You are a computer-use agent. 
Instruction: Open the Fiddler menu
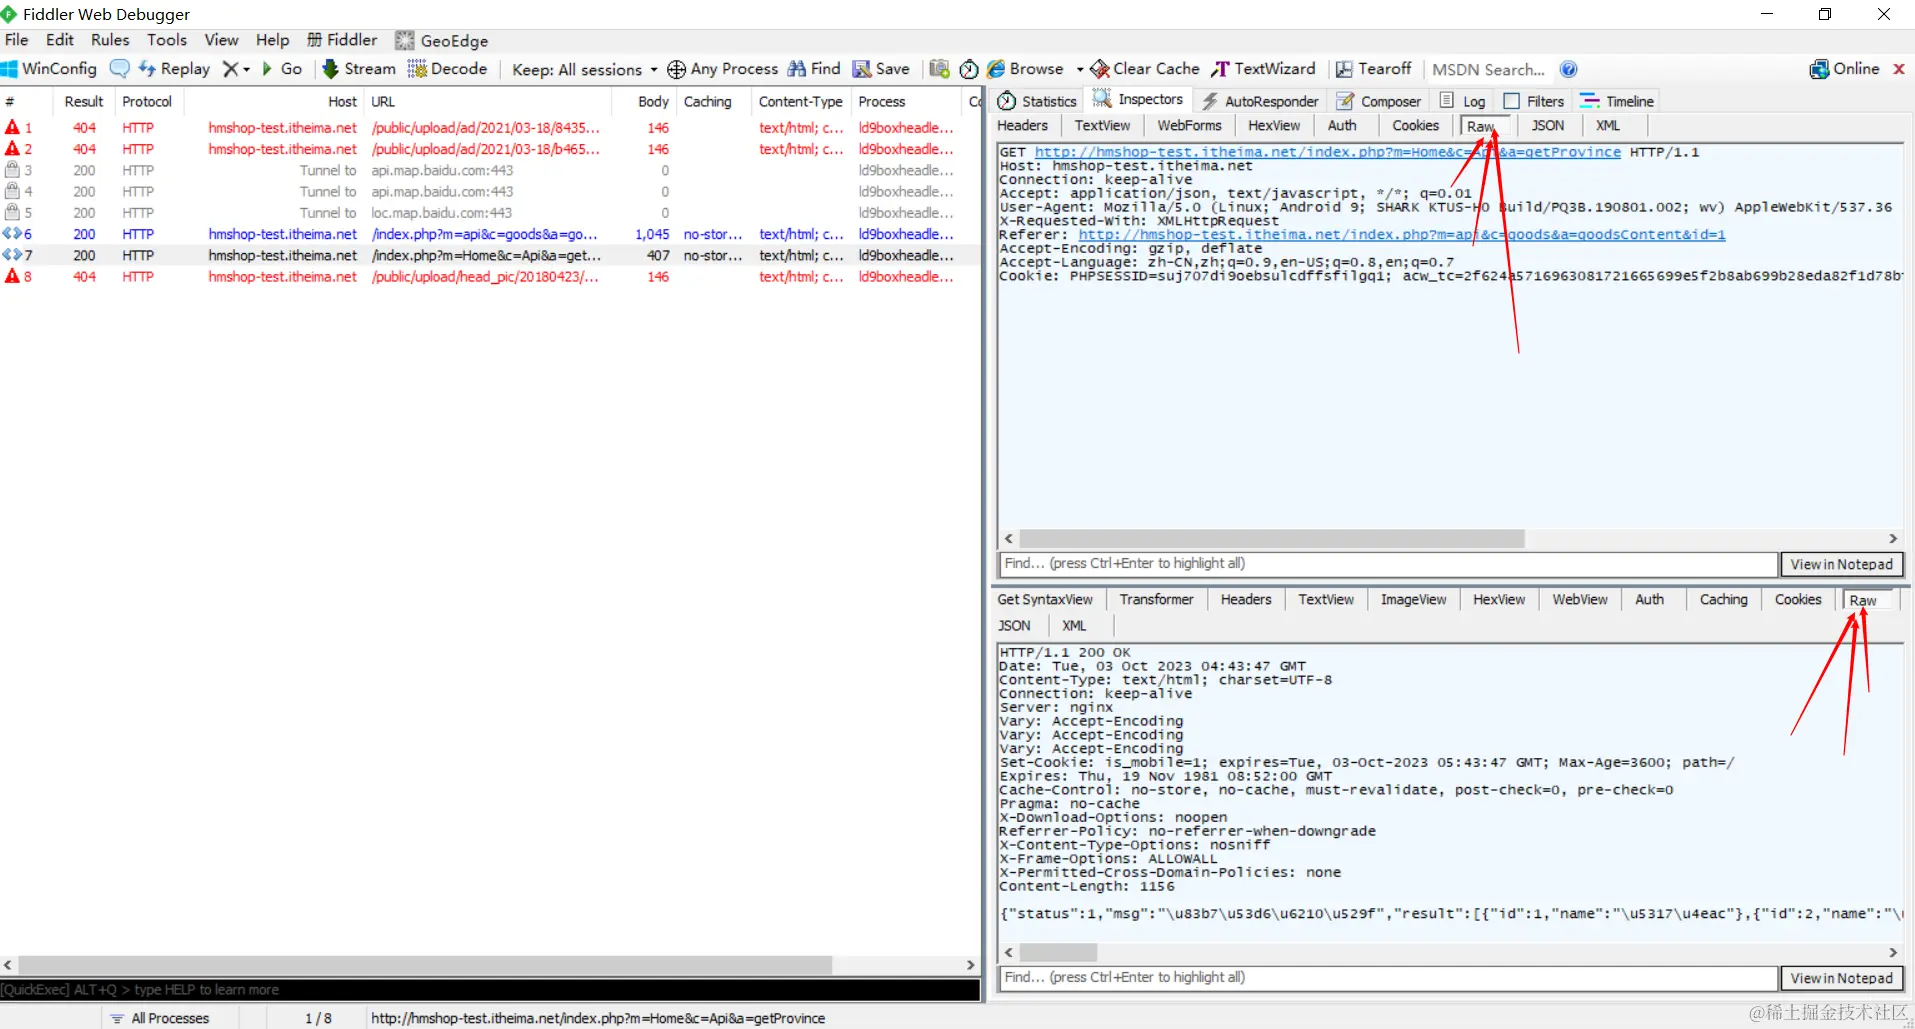click(342, 40)
